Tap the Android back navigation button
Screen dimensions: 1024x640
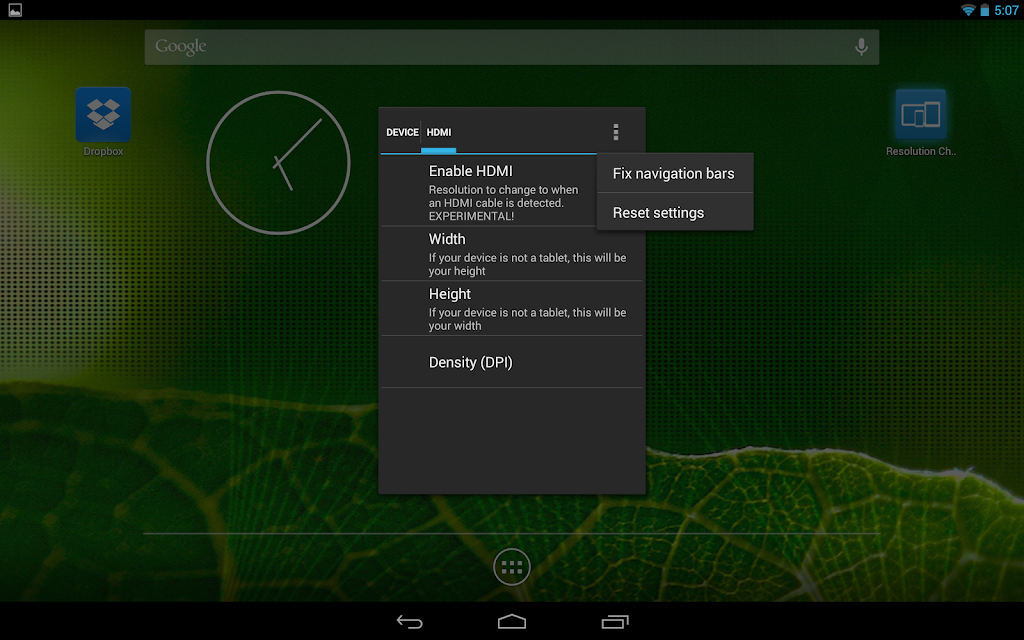coord(409,622)
